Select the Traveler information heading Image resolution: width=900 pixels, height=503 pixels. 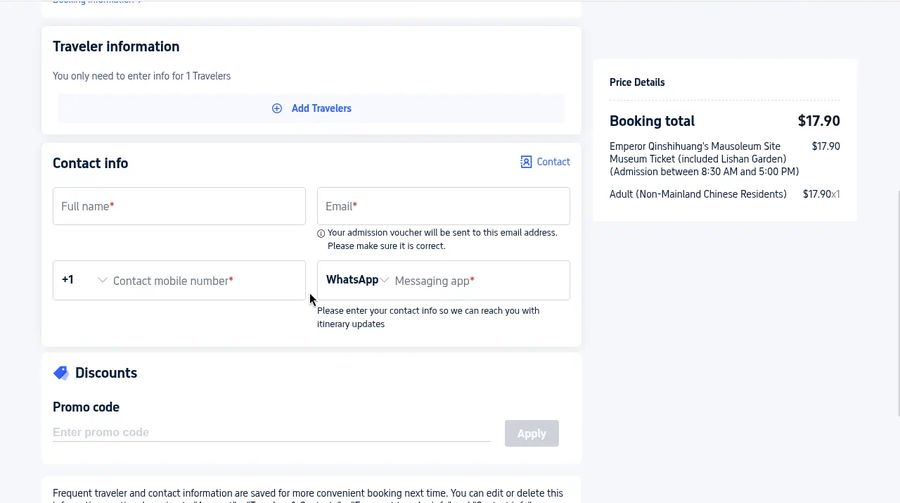pos(116,47)
